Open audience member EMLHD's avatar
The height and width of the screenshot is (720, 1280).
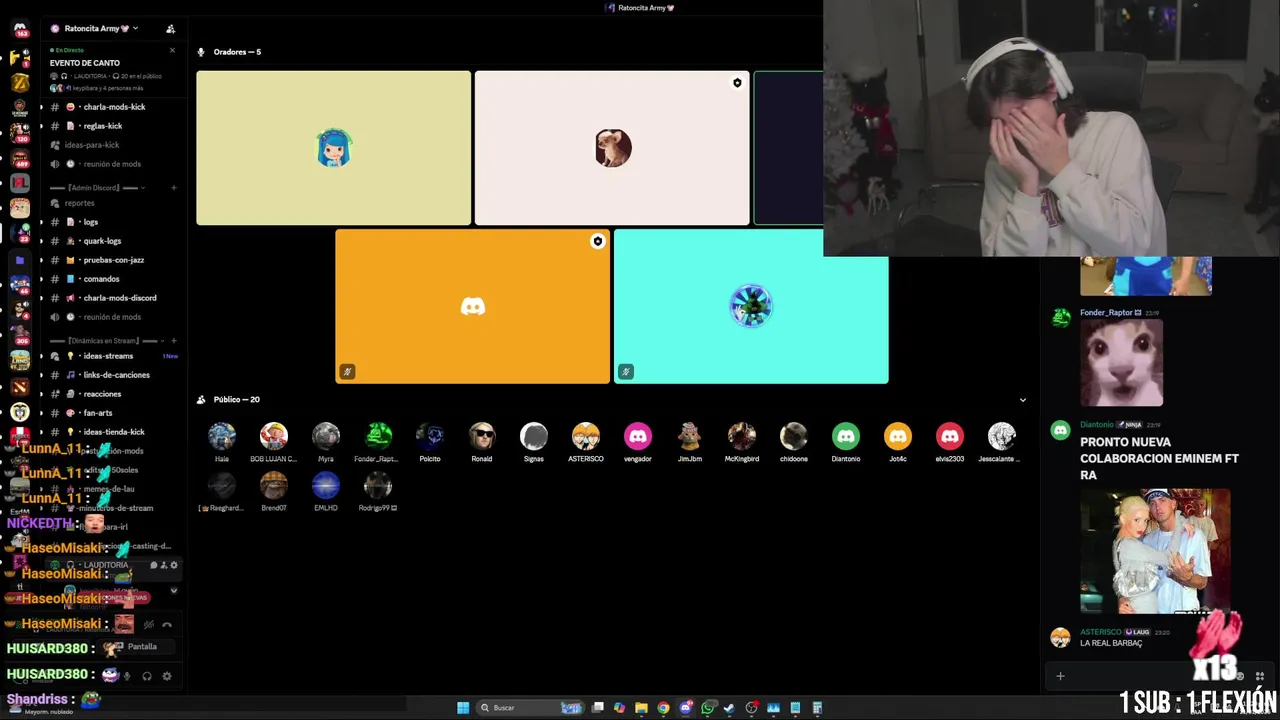[326, 485]
